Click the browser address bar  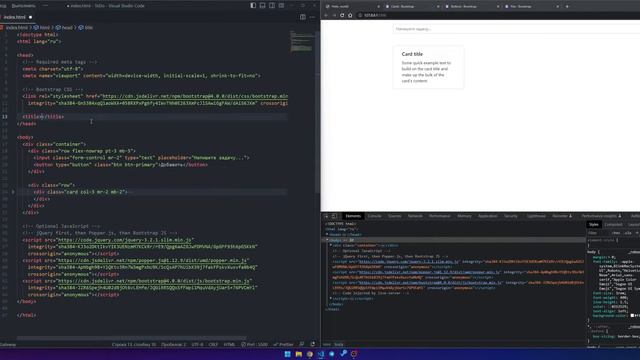(498, 15)
